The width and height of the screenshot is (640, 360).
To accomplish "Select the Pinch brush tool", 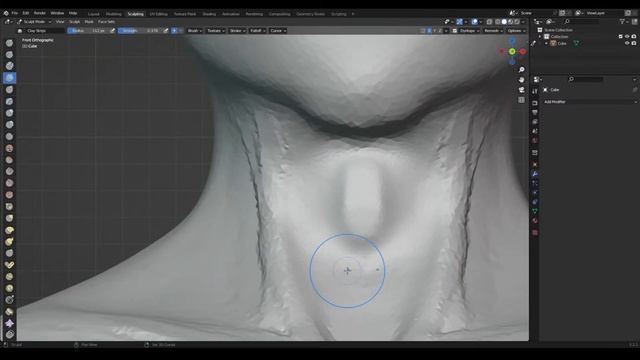I will [x=9, y=206].
